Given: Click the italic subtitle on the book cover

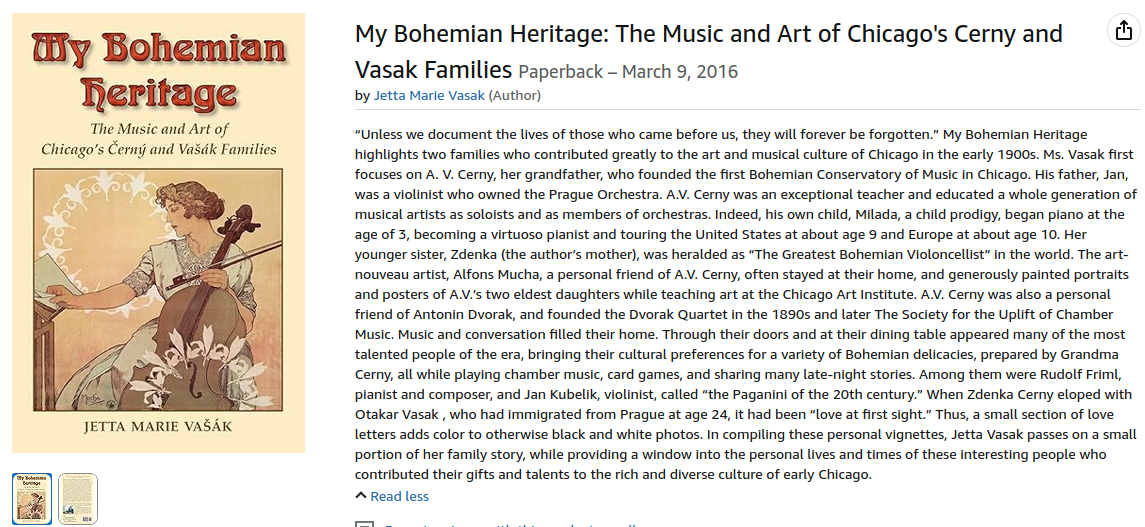Looking at the screenshot, I should pyautogui.click(x=159, y=139).
